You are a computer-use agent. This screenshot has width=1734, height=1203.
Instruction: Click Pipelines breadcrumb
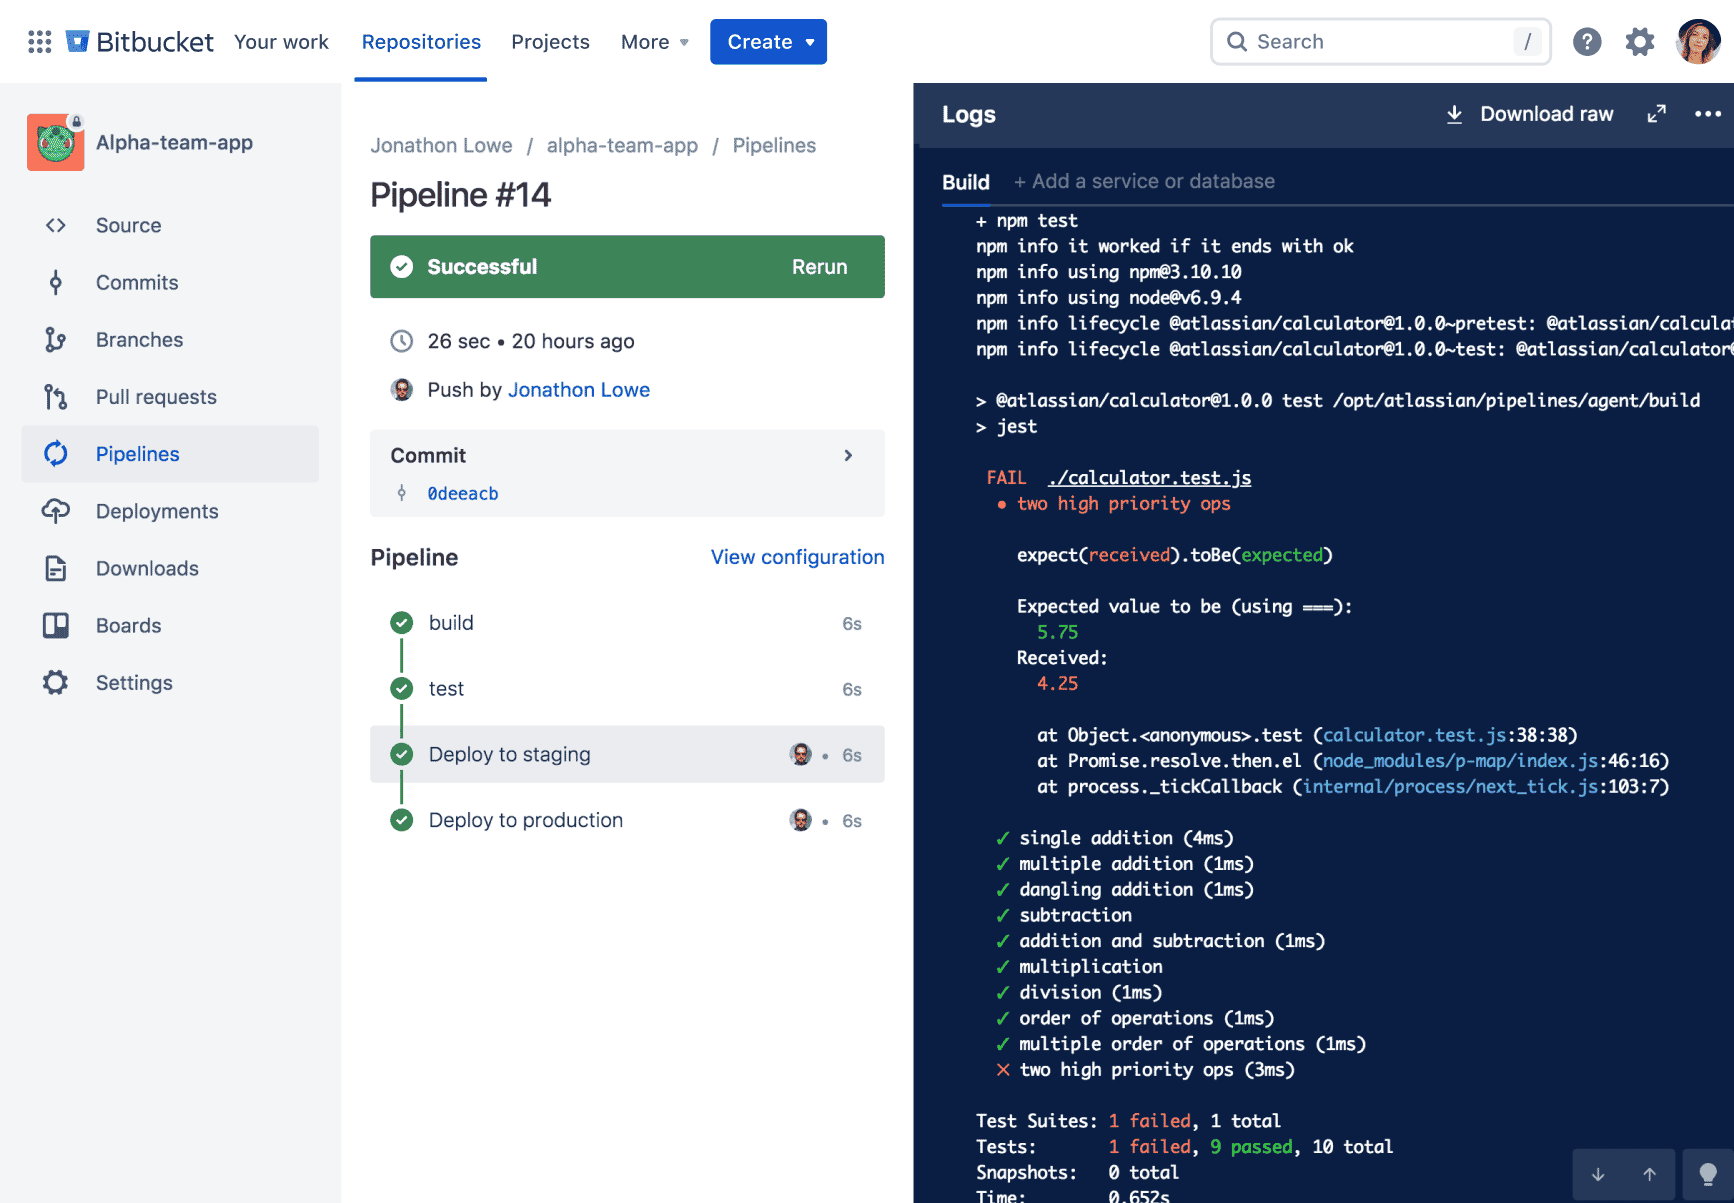point(774,146)
